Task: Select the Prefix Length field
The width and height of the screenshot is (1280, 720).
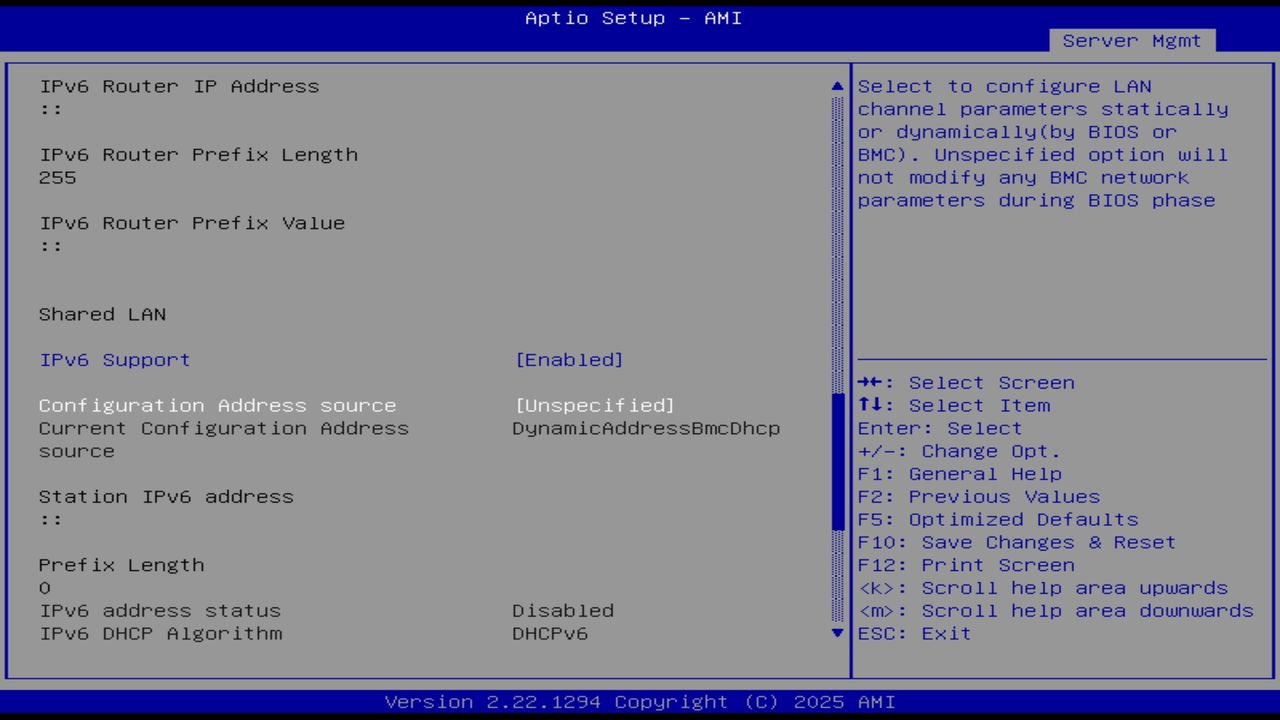Action: point(121,565)
